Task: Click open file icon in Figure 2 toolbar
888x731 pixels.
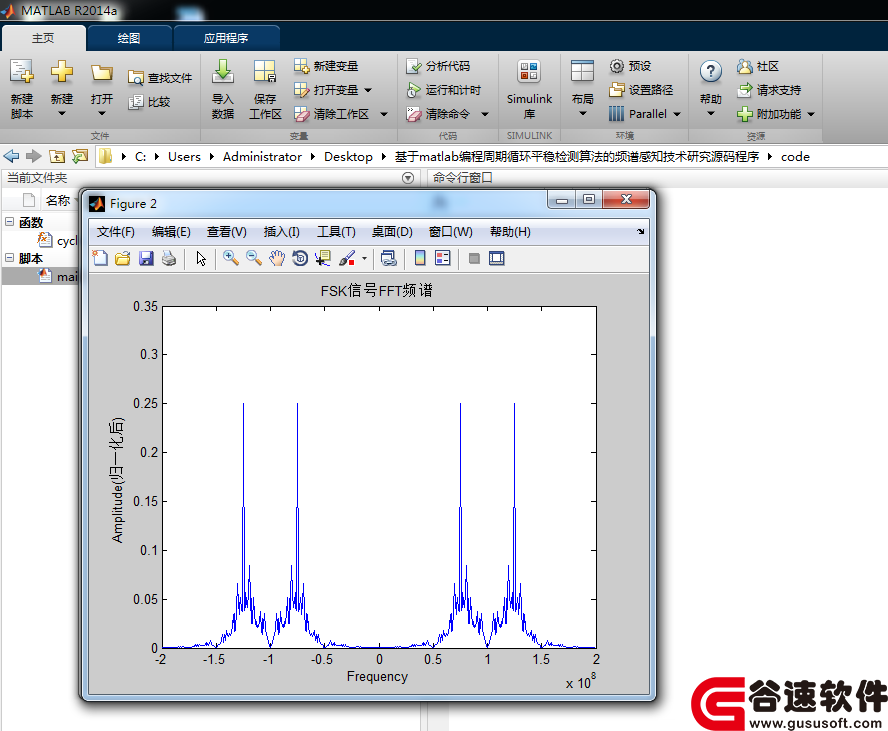Action: pos(123,258)
